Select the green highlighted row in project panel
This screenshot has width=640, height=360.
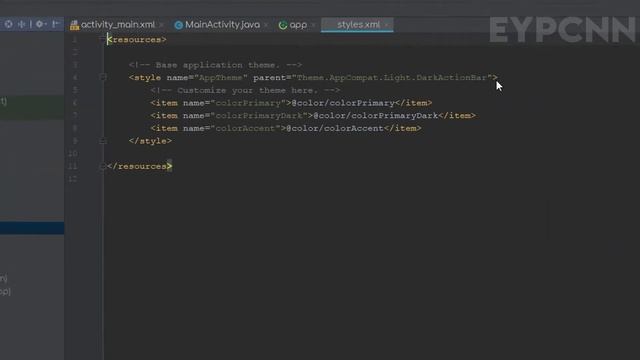32,107
